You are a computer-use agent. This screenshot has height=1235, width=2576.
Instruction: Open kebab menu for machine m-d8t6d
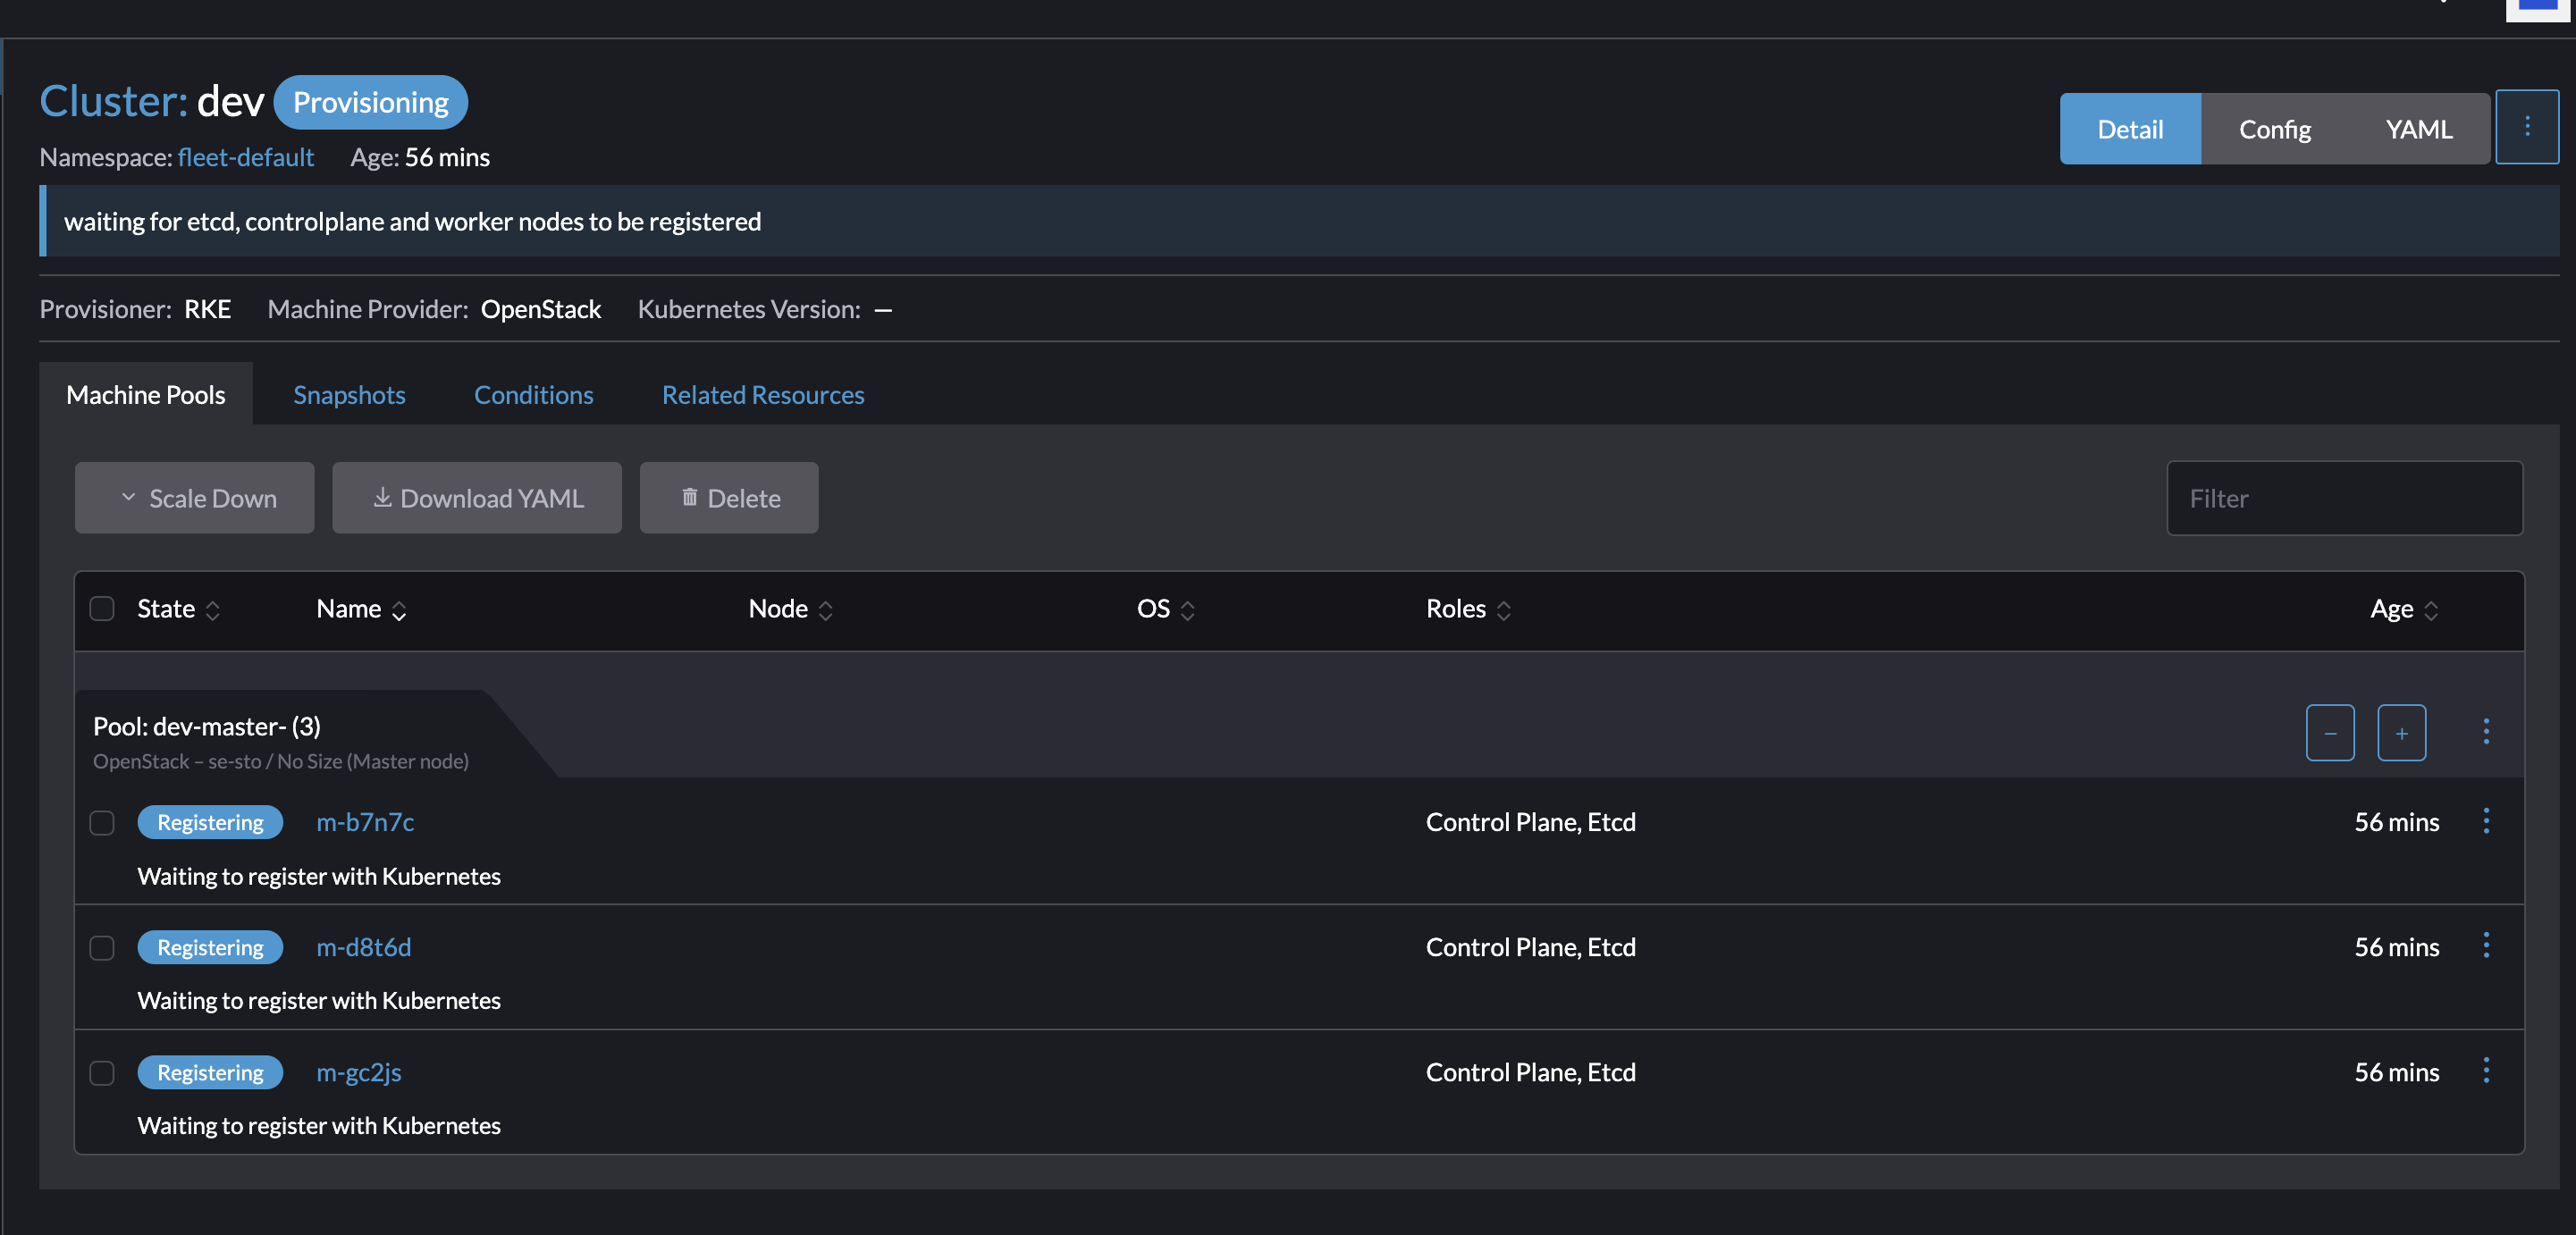2487,945
